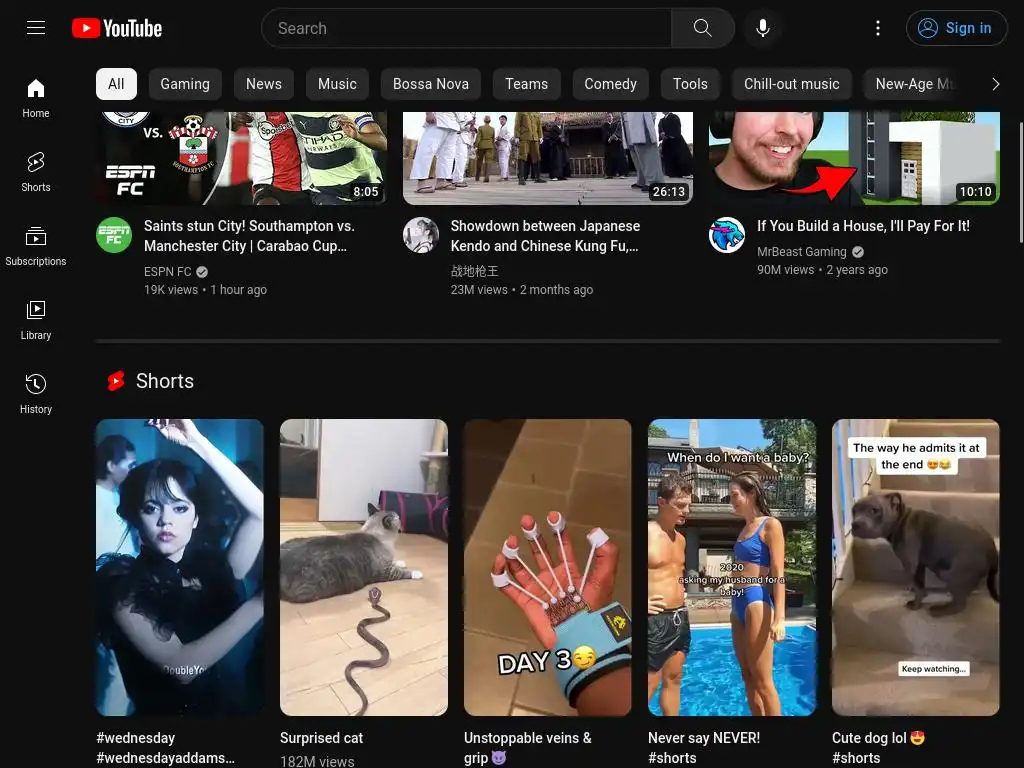
Task: Open Kendo vs Kung Fu thumbnail
Action: click(x=548, y=158)
